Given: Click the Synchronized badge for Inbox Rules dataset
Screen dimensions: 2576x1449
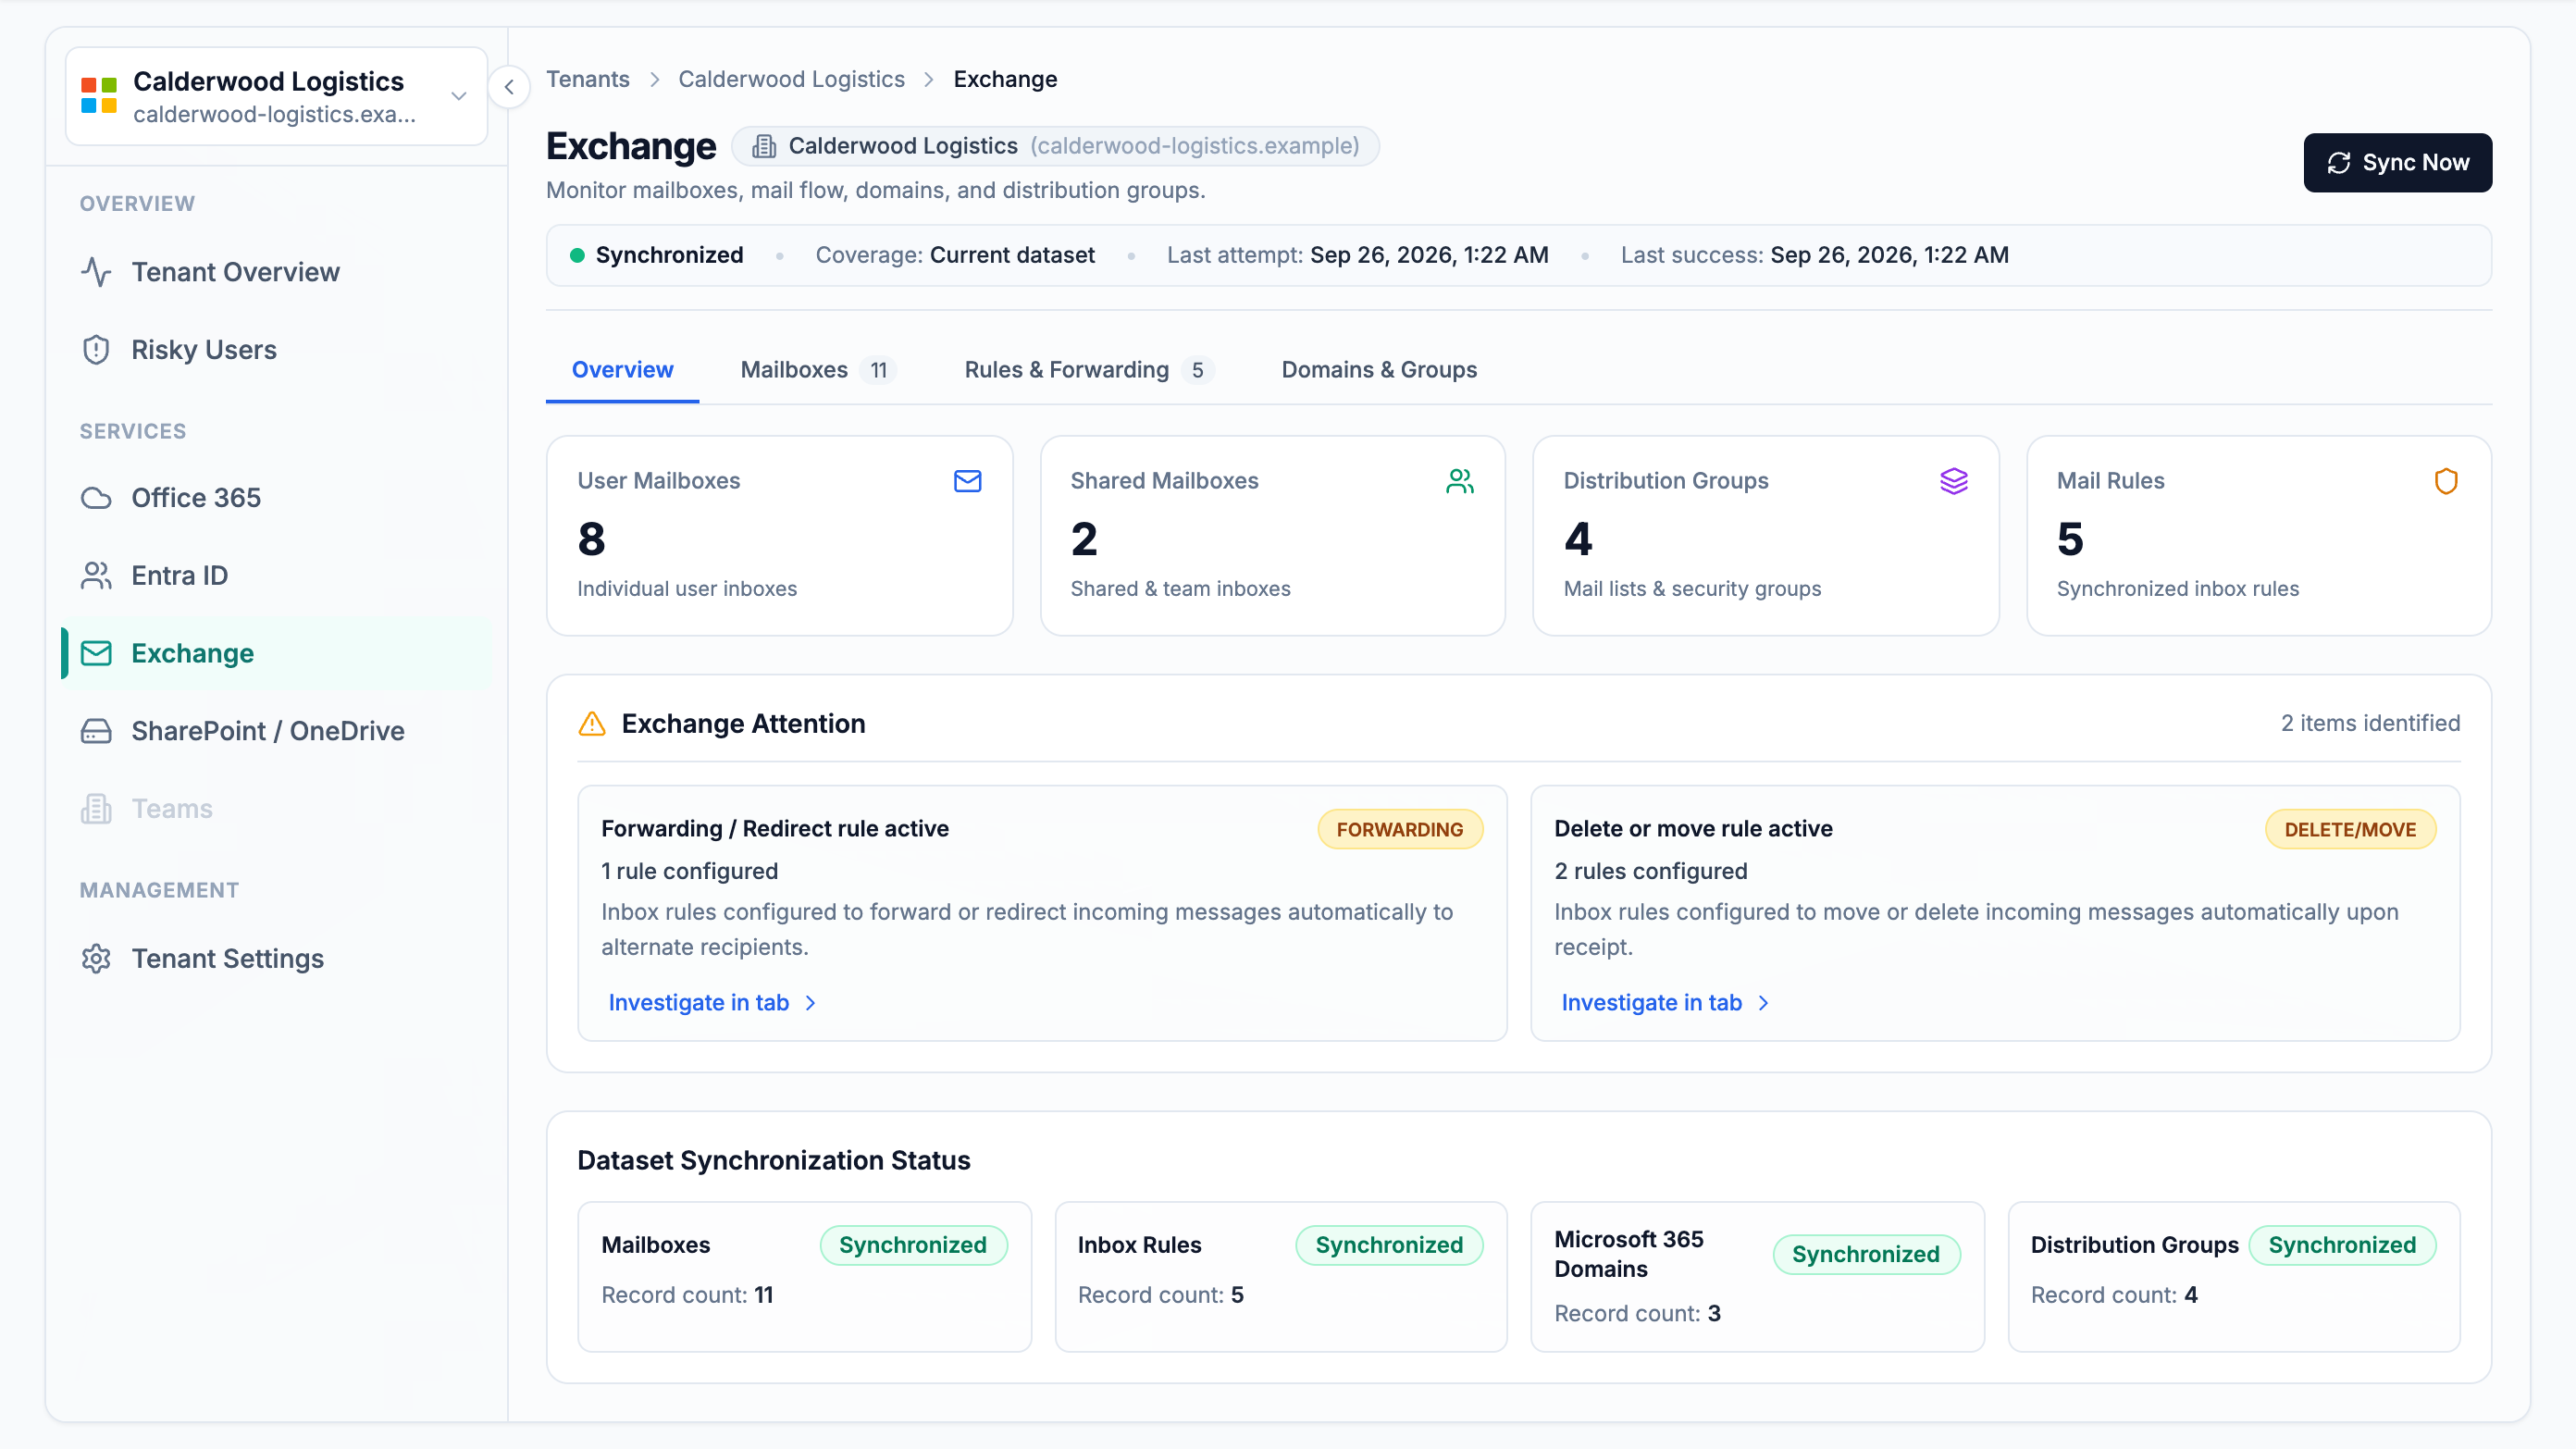Looking at the screenshot, I should [x=1389, y=1245].
